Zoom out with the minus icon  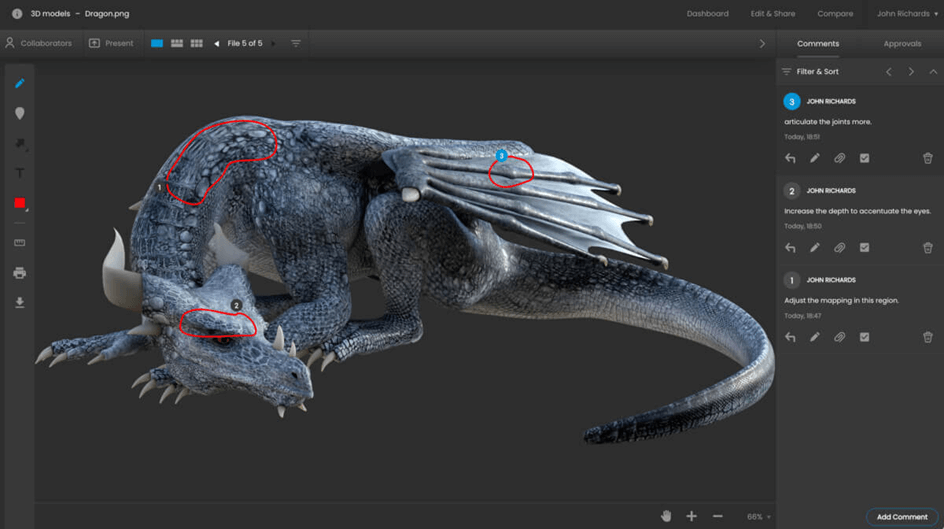click(x=717, y=516)
